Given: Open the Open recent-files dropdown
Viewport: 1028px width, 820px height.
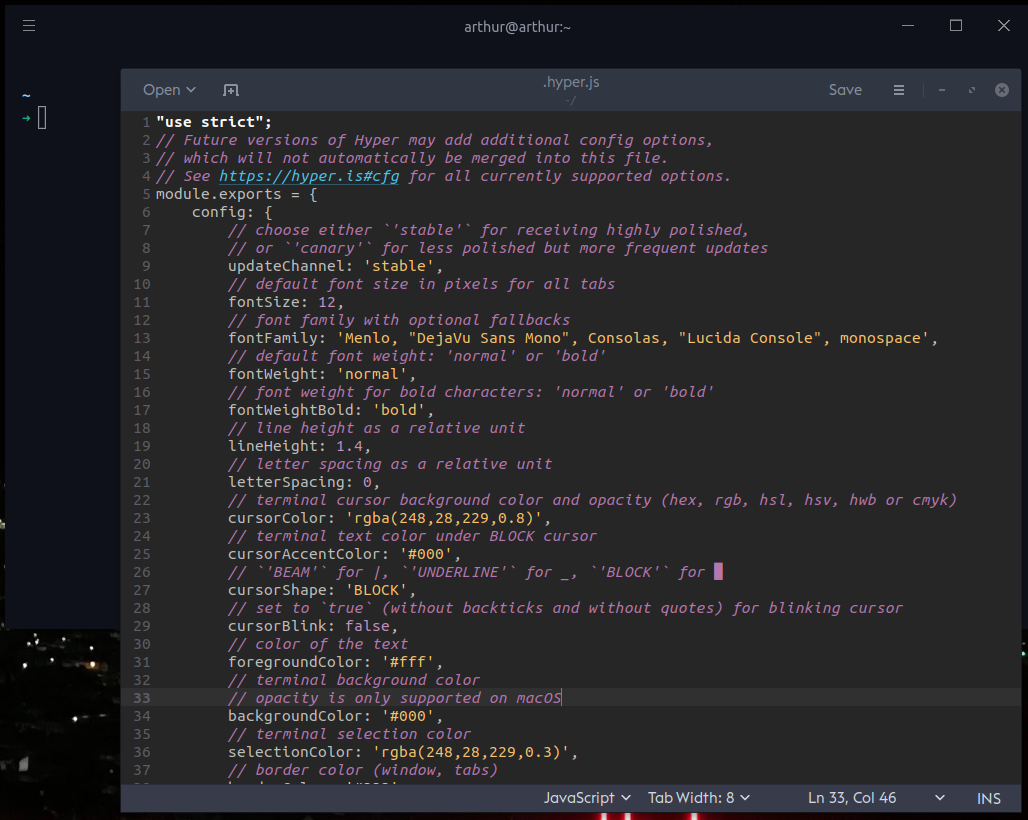Looking at the screenshot, I should coord(168,90).
